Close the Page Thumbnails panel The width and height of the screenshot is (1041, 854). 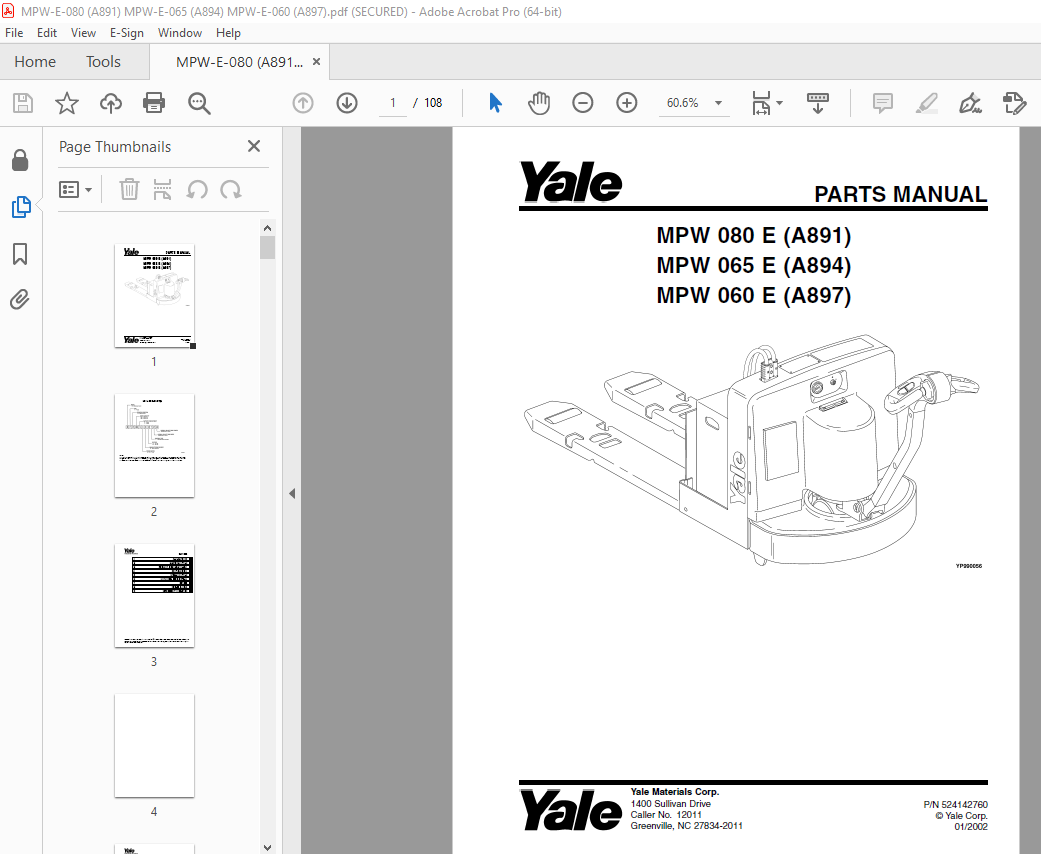(254, 146)
